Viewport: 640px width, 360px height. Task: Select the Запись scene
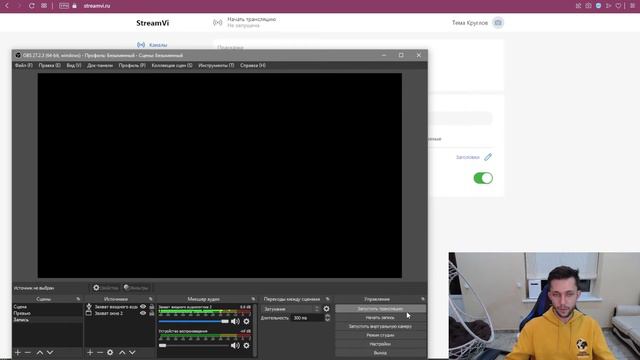(x=47, y=320)
